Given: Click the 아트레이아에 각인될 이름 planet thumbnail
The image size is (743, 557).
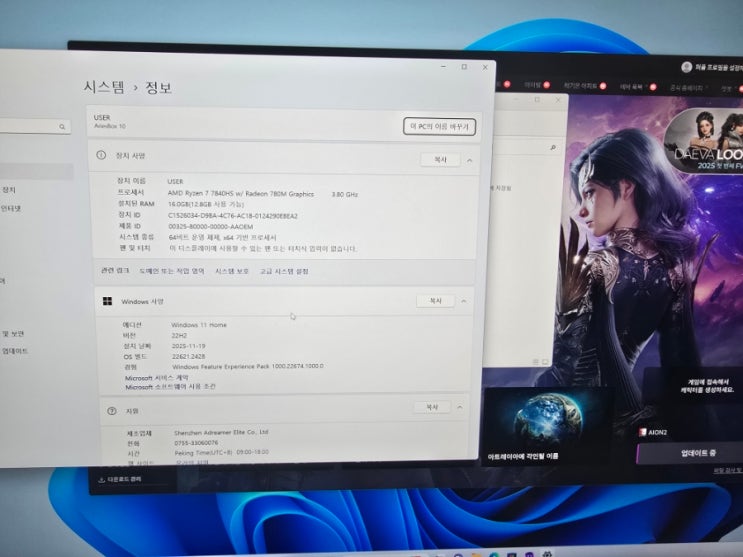Looking at the screenshot, I should (x=546, y=426).
